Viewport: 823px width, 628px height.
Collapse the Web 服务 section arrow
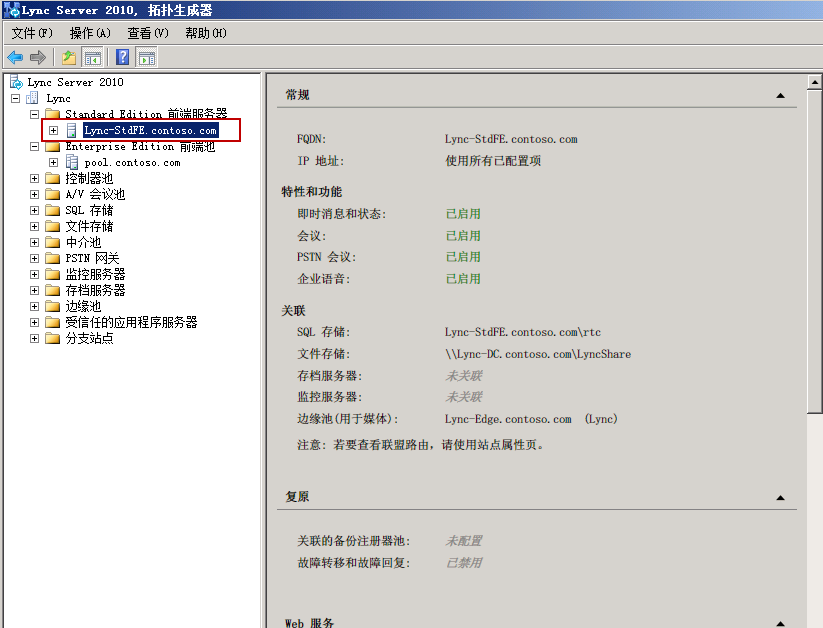coord(780,624)
